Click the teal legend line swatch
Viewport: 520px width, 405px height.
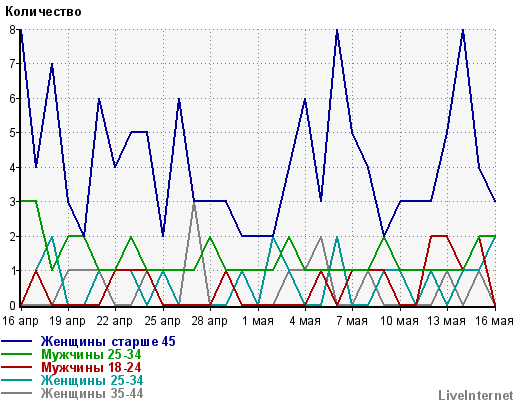[x=17, y=380]
